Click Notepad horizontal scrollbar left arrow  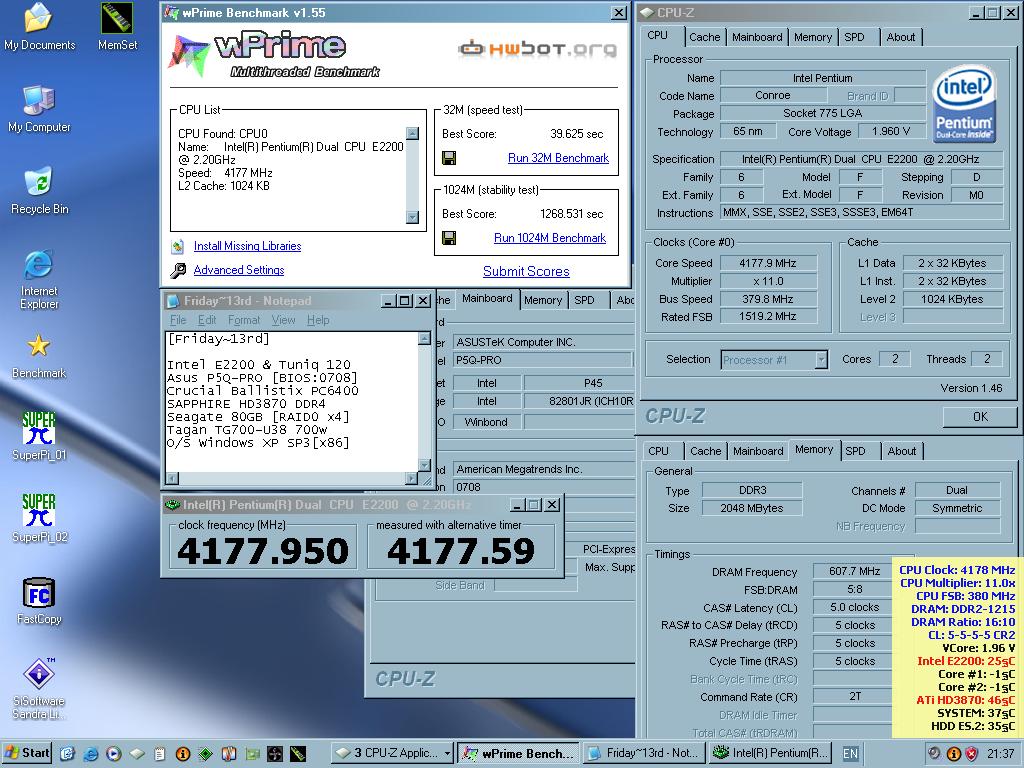(x=172, y=478)
